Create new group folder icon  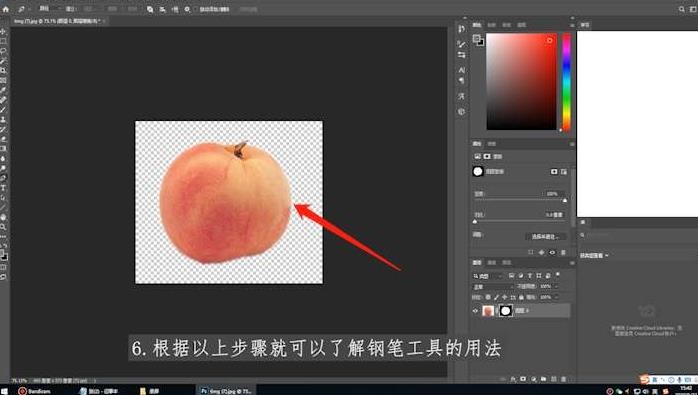coord(544,379)
